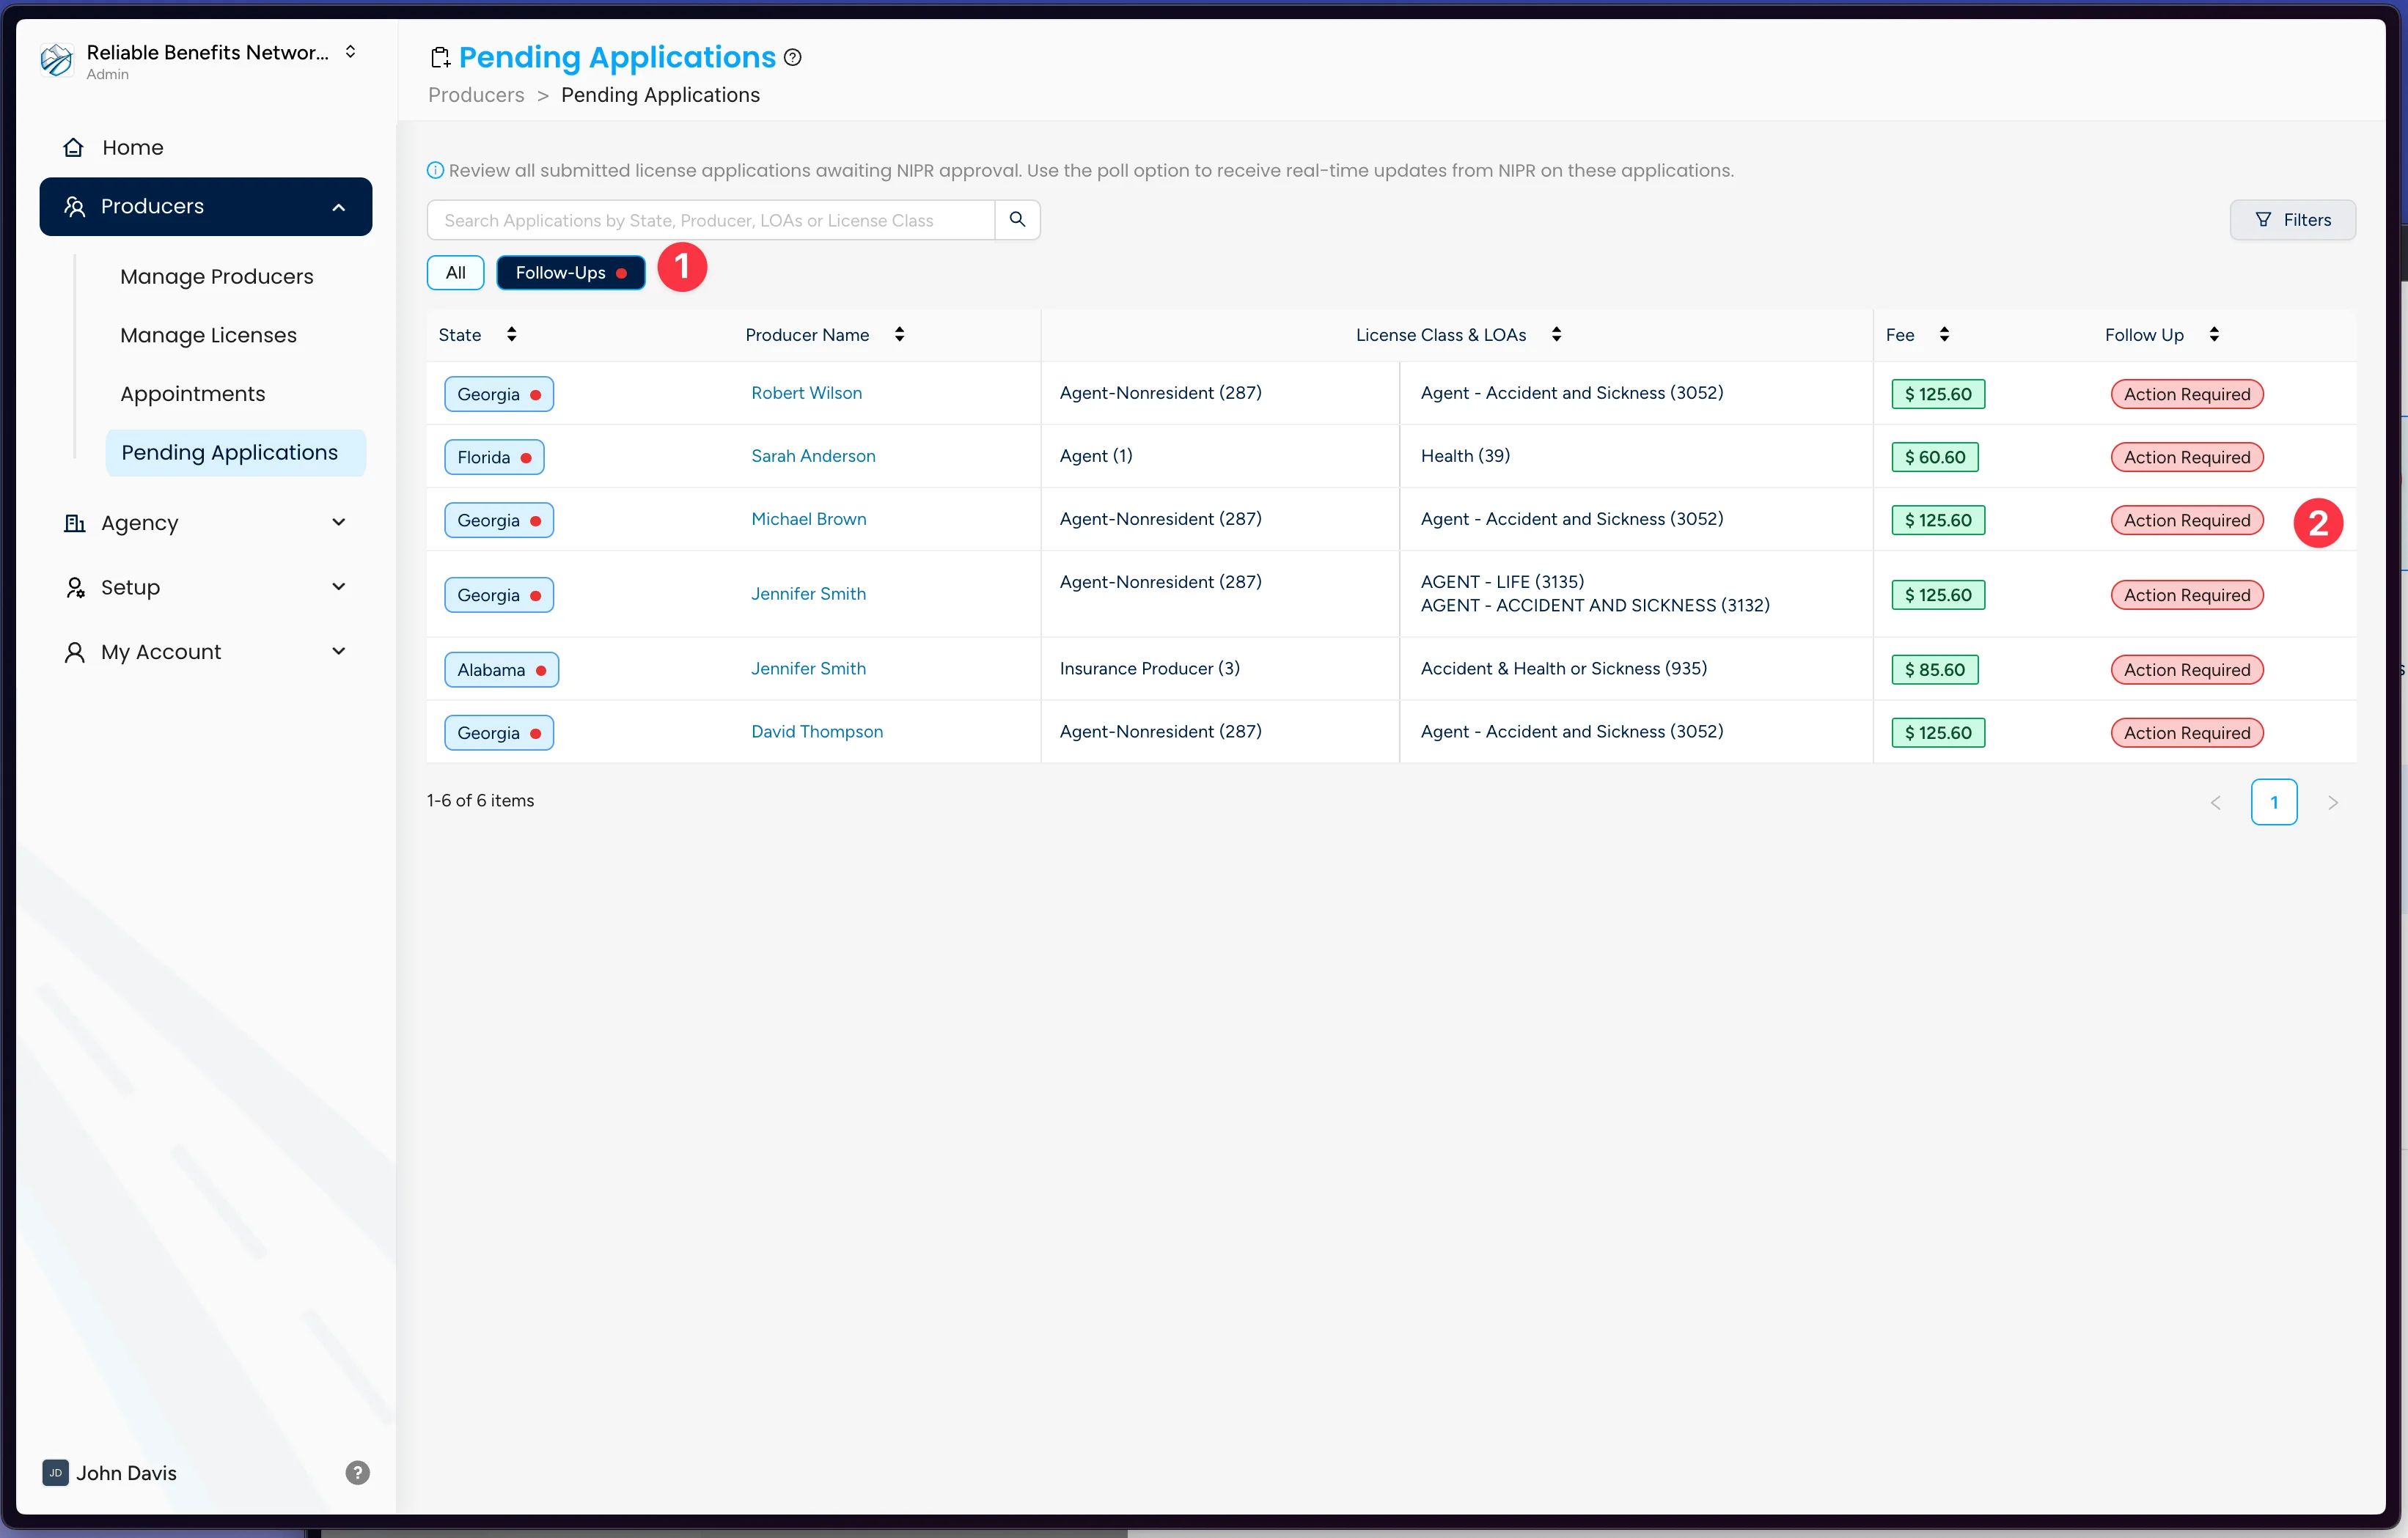The height and width of the screenshot is (1538, 2408).
Task: Click the My Account person icon
Action: tap(74, 651)
